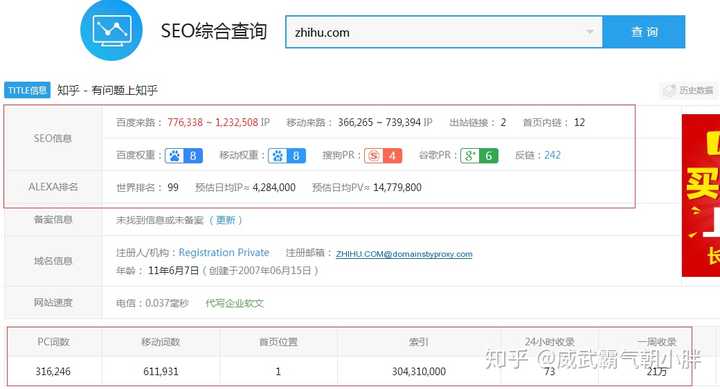
Task: Click the Sogou PR icon with value 4
Action: coord(383,156)
